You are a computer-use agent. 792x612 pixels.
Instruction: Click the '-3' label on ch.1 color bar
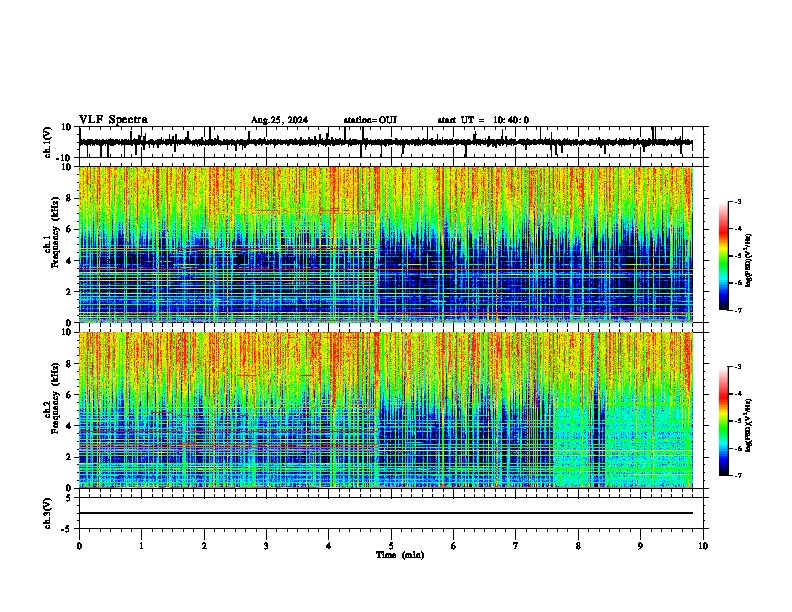coord(737,202)
